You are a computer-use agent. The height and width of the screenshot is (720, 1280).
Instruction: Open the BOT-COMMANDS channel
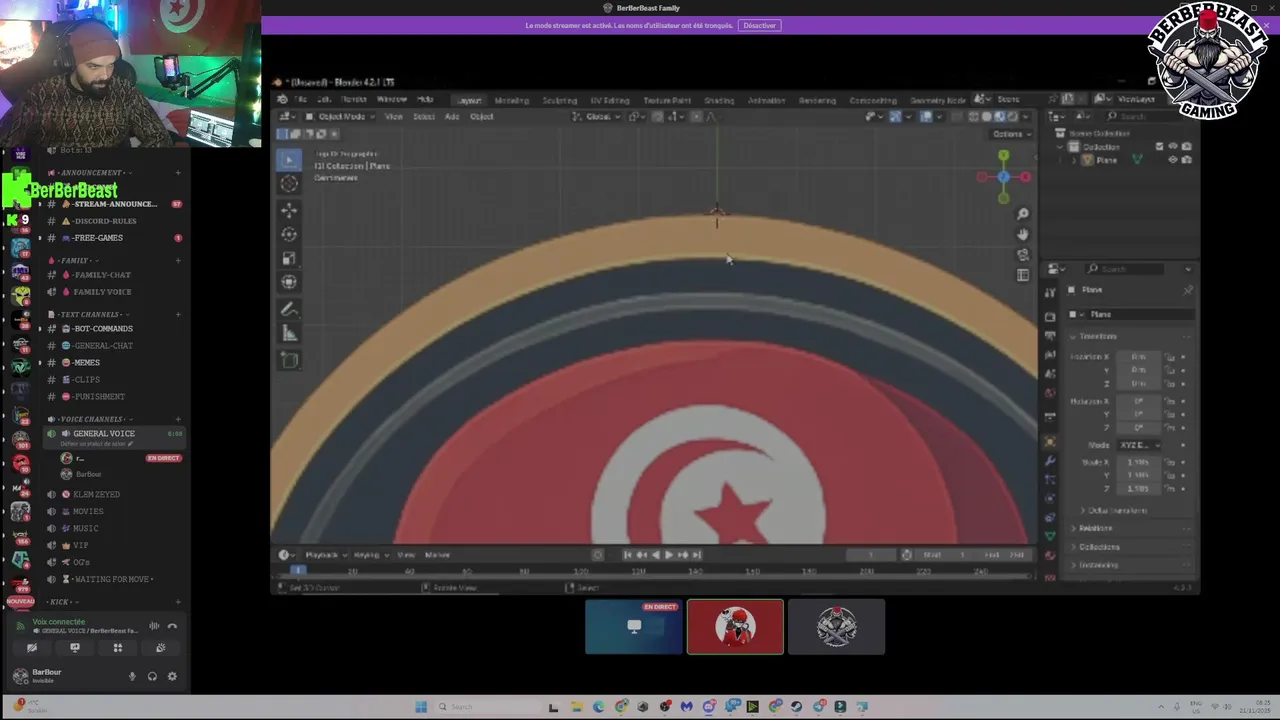click(x=103, y=329)
